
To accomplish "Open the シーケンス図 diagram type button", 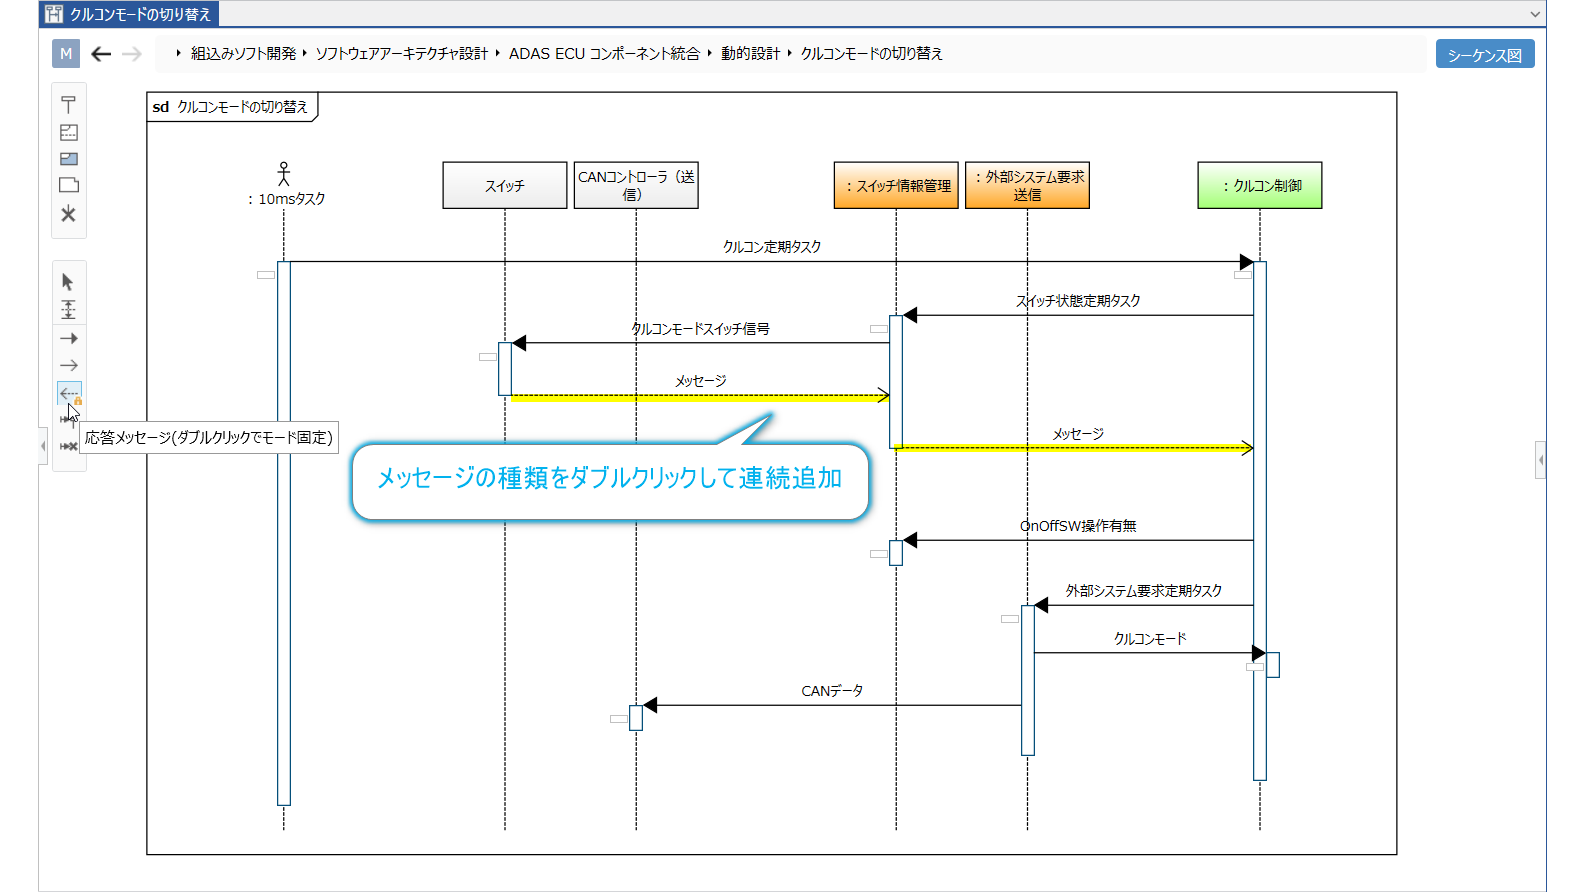I will 1484,55.
